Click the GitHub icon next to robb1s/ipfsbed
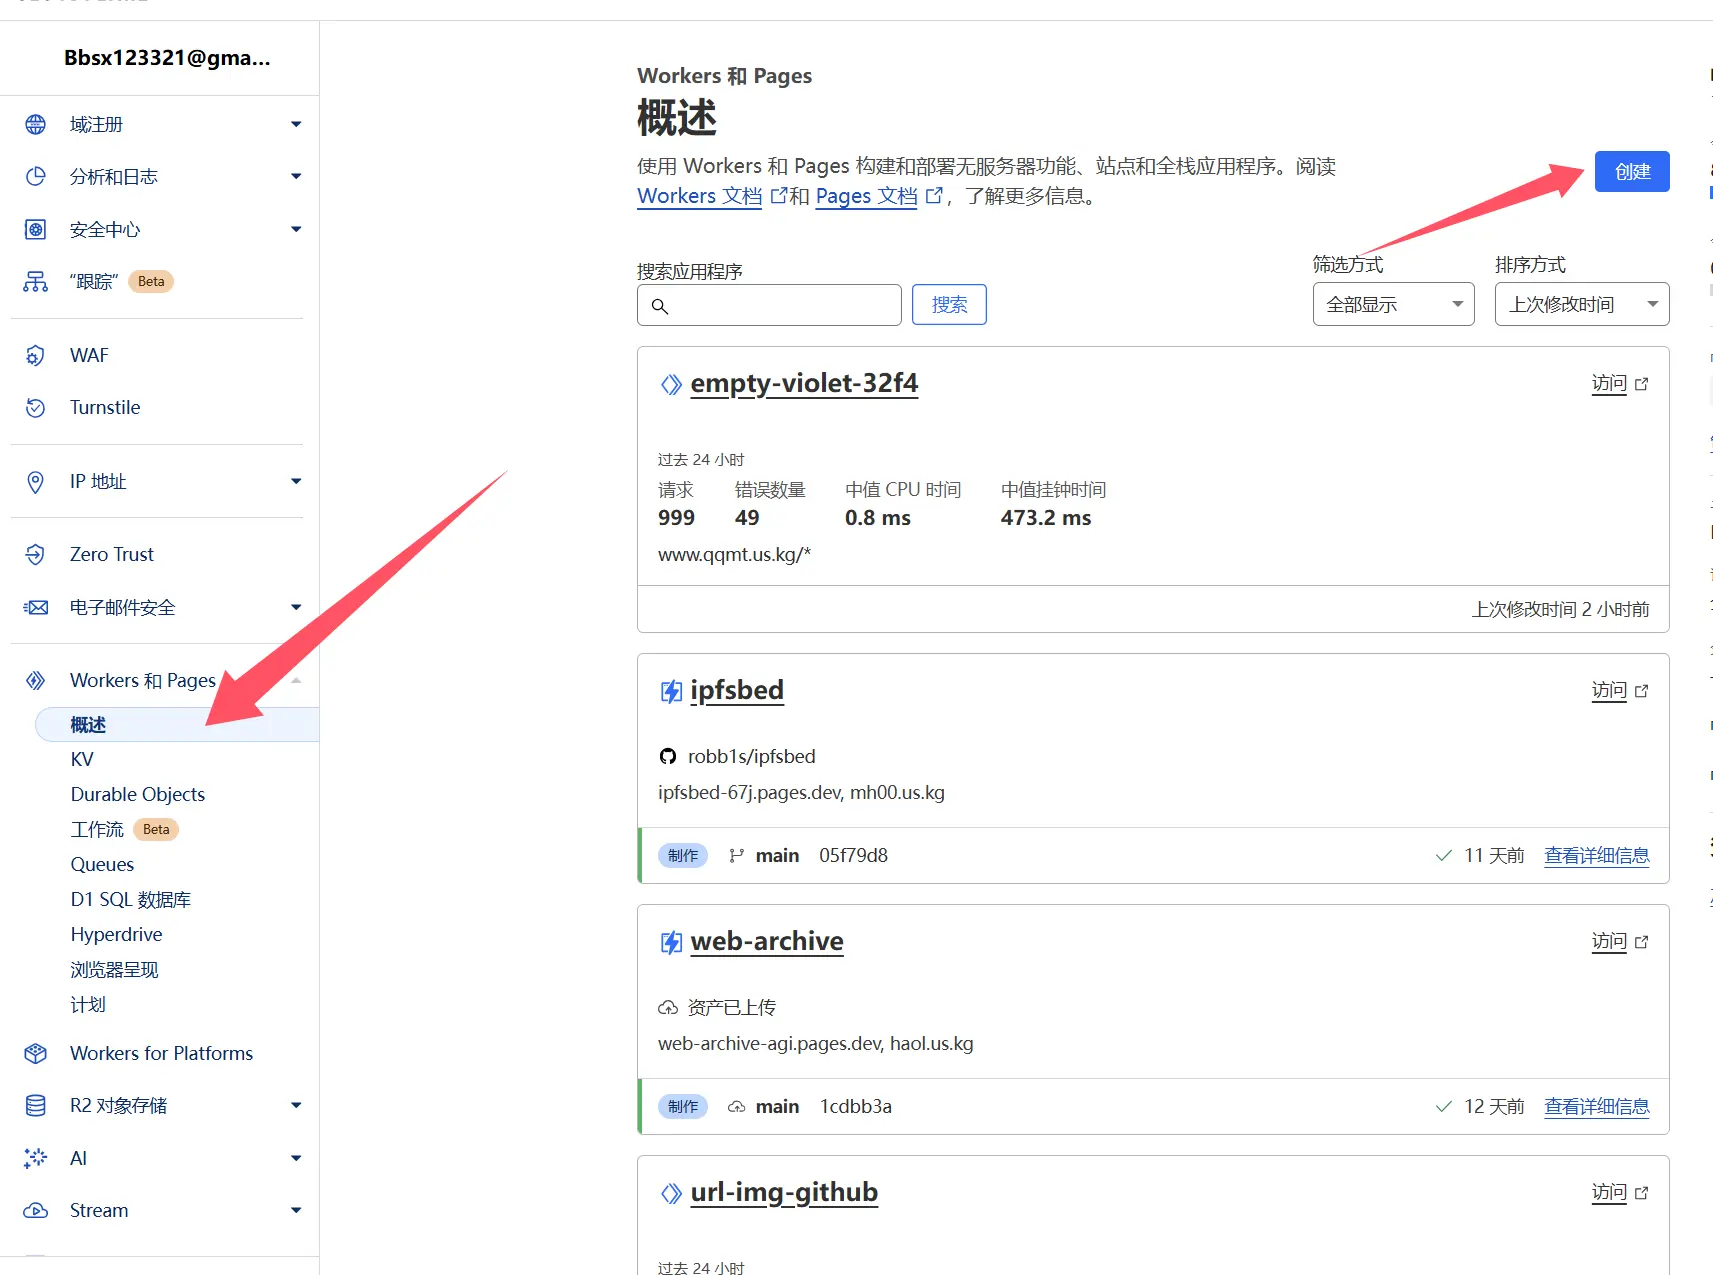Screen dimensions: 1713x1275 [x=668, y=756]
